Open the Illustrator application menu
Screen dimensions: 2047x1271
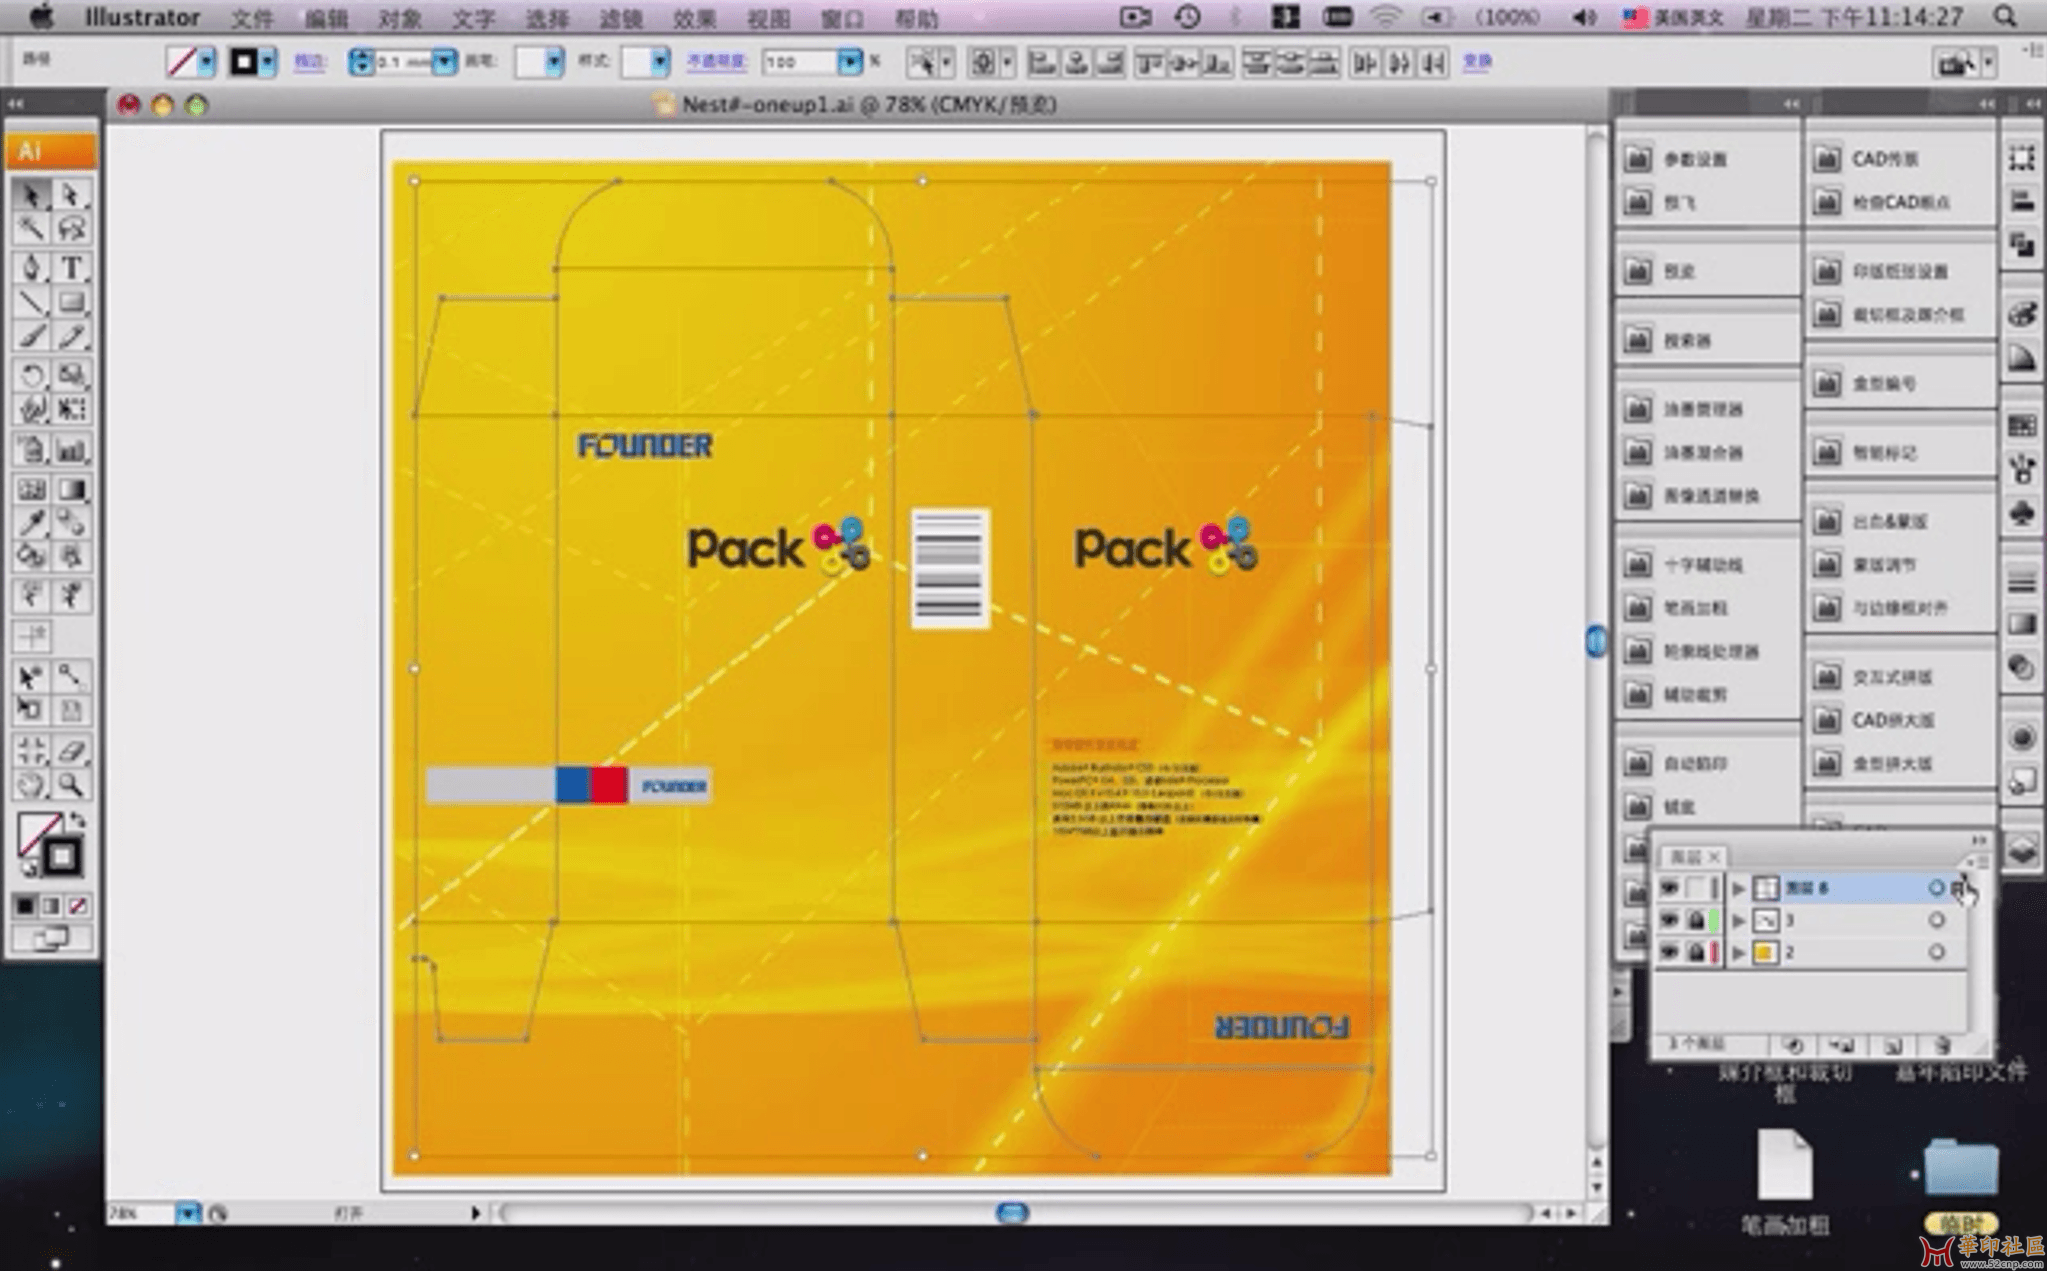tap(142, 17)
